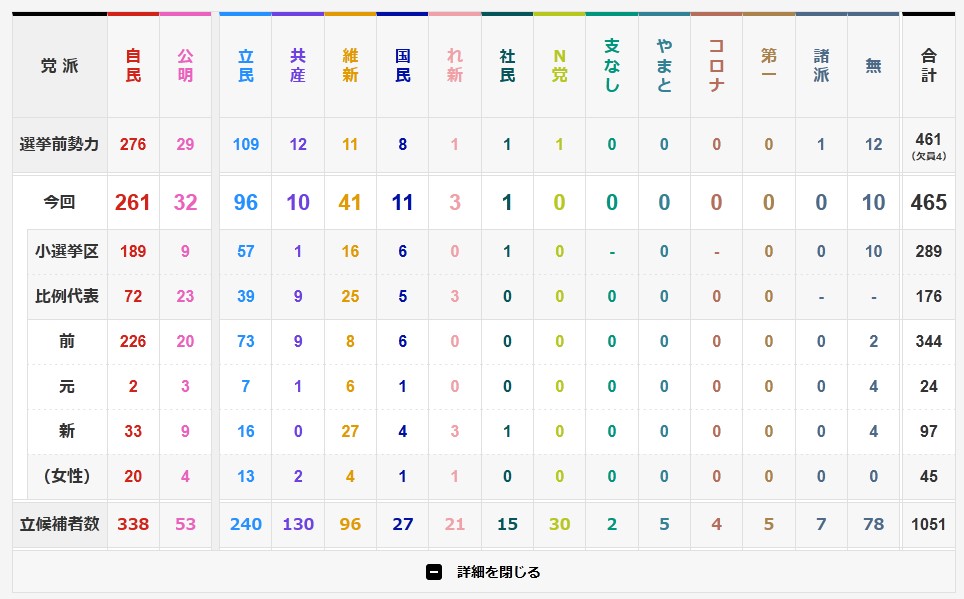Click the red color bar above 自民
964x599 pixels.
click(133, 14)
